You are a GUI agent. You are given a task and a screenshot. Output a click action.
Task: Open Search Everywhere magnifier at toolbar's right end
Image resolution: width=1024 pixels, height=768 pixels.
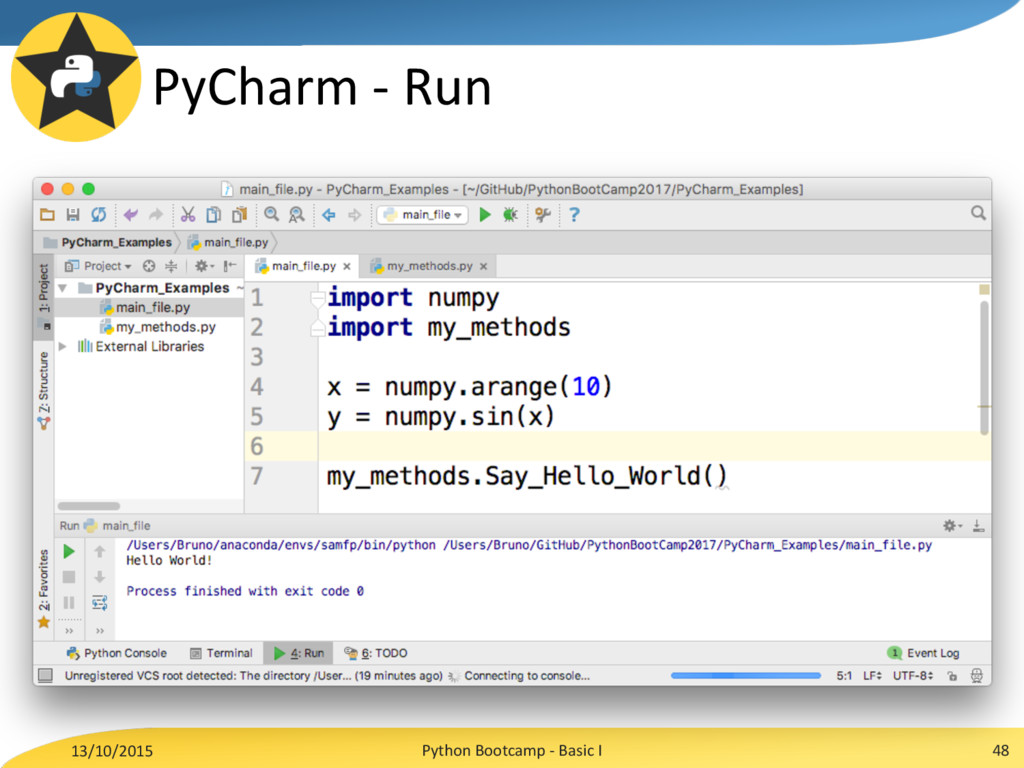click(978, 214)
